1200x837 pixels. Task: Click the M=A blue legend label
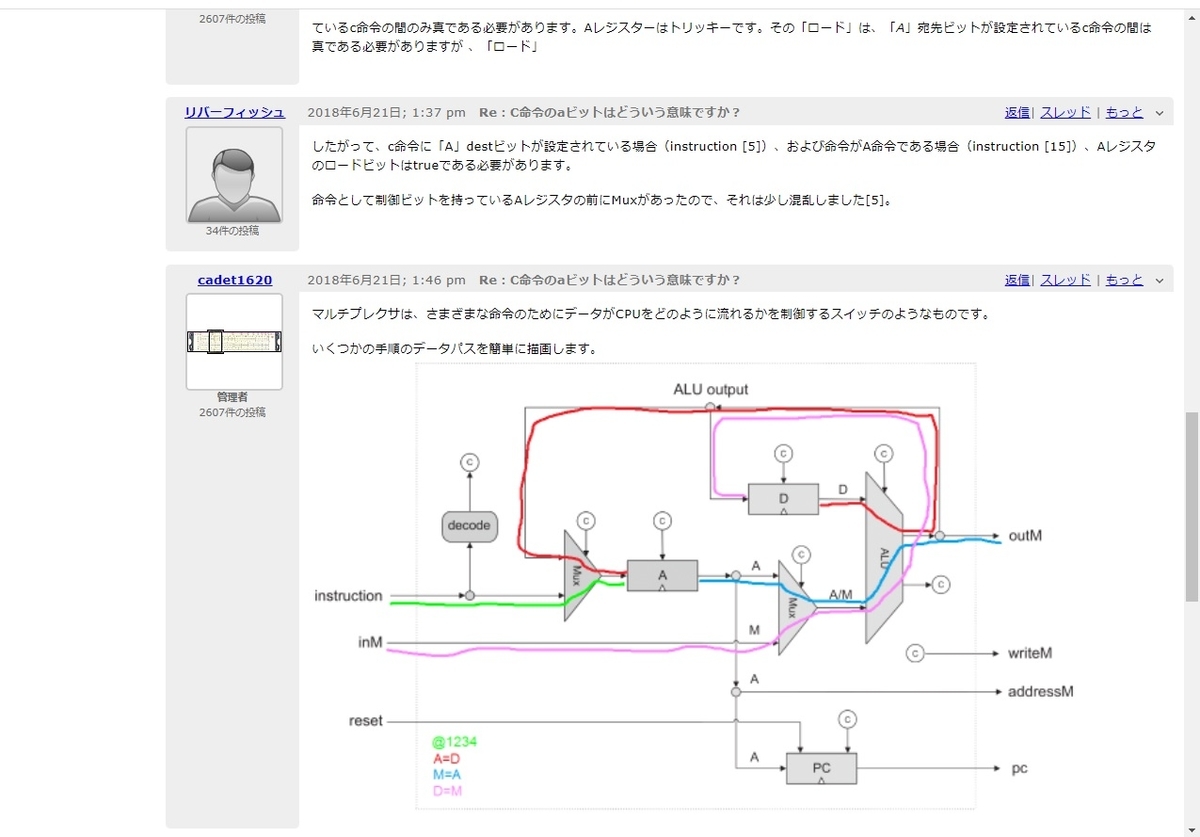pos(447,774)
